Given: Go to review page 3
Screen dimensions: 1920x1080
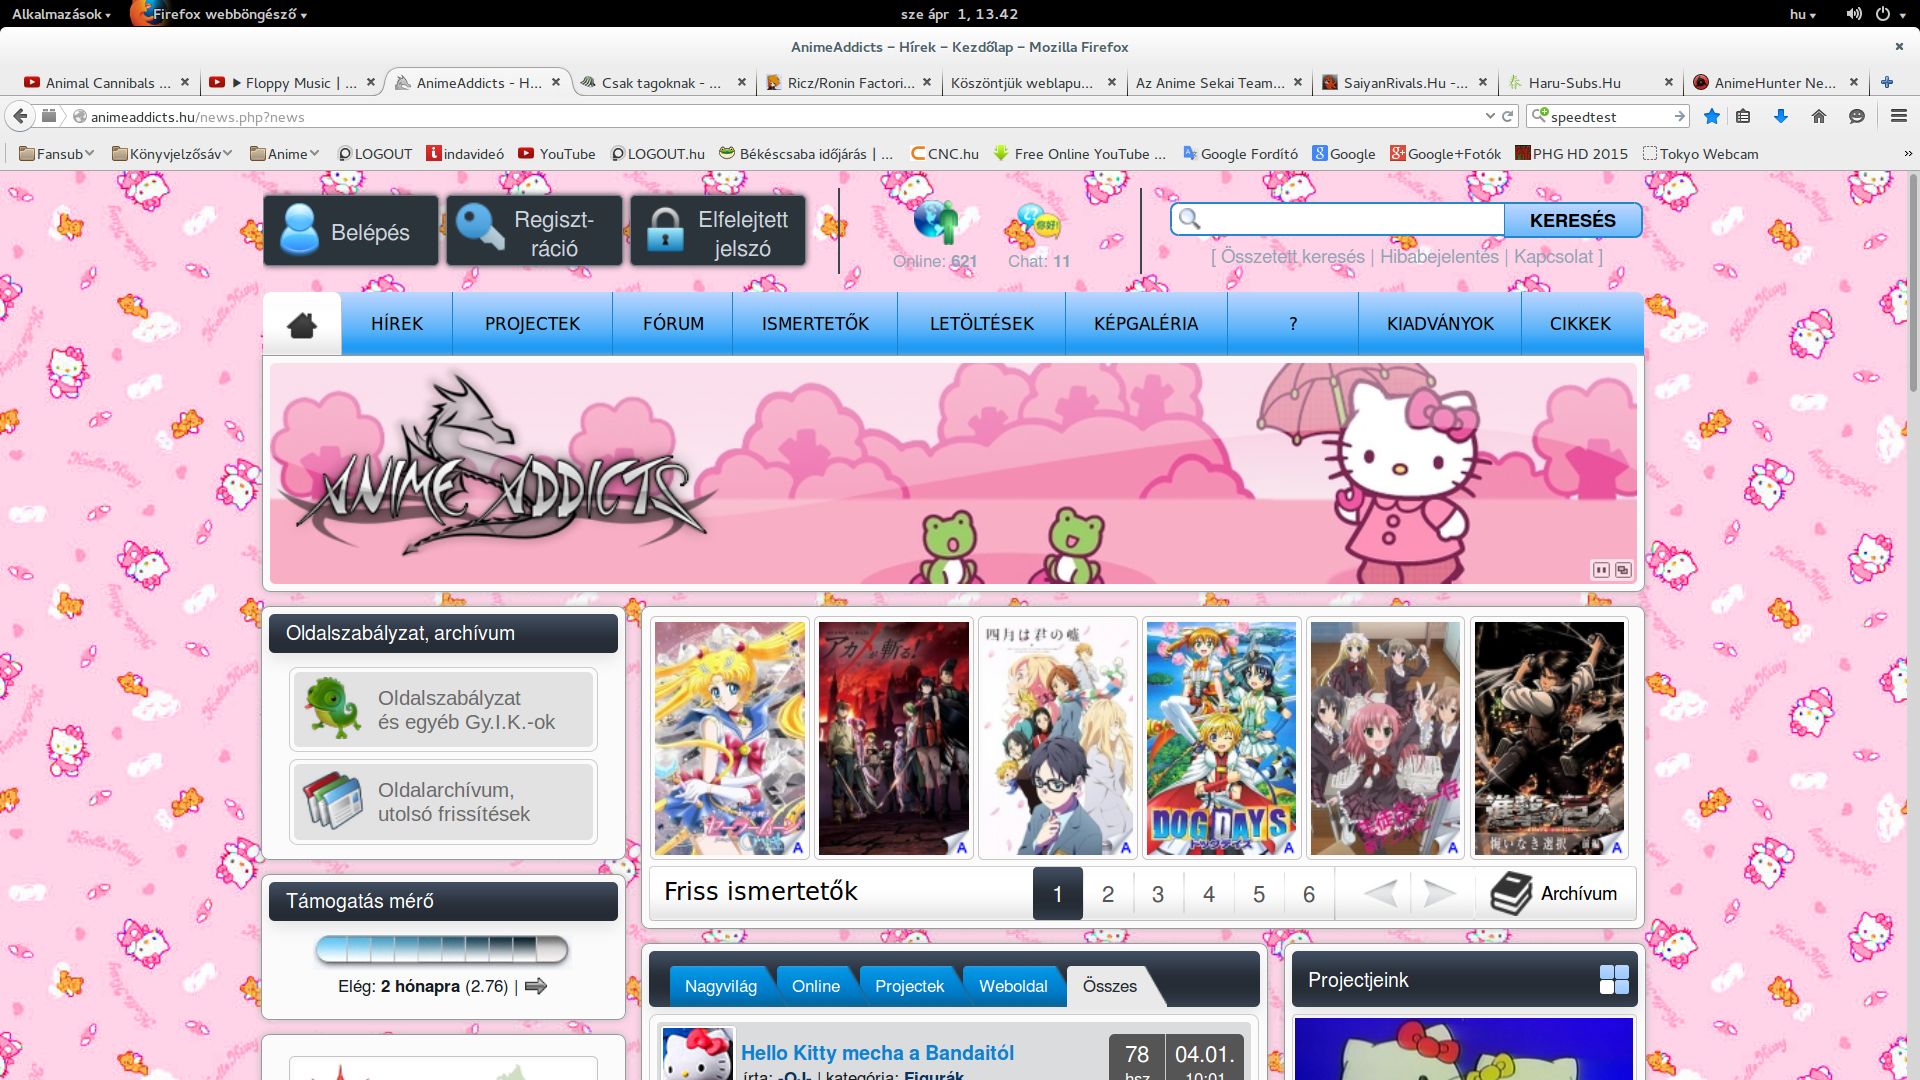Looking at the screenshot, I should [x=1158, y=894].
